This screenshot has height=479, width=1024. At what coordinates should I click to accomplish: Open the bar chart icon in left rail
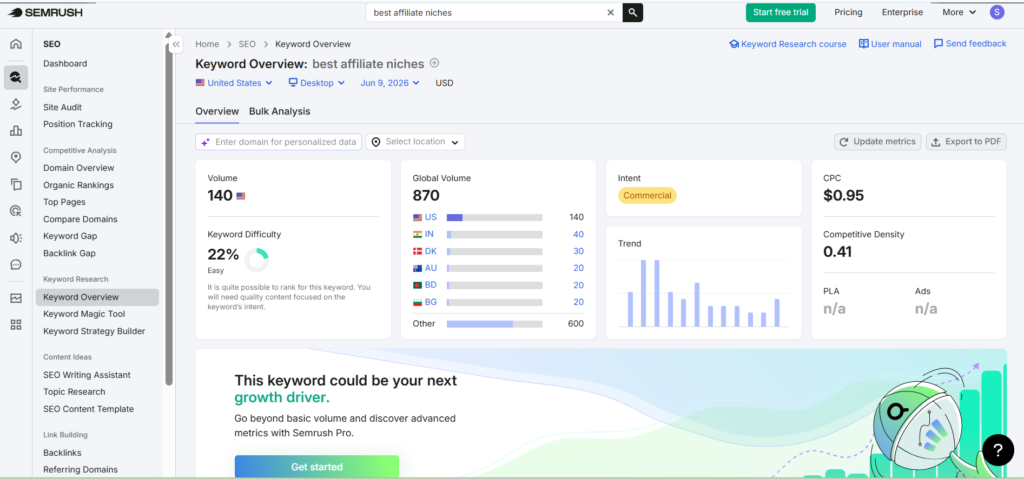16,131
